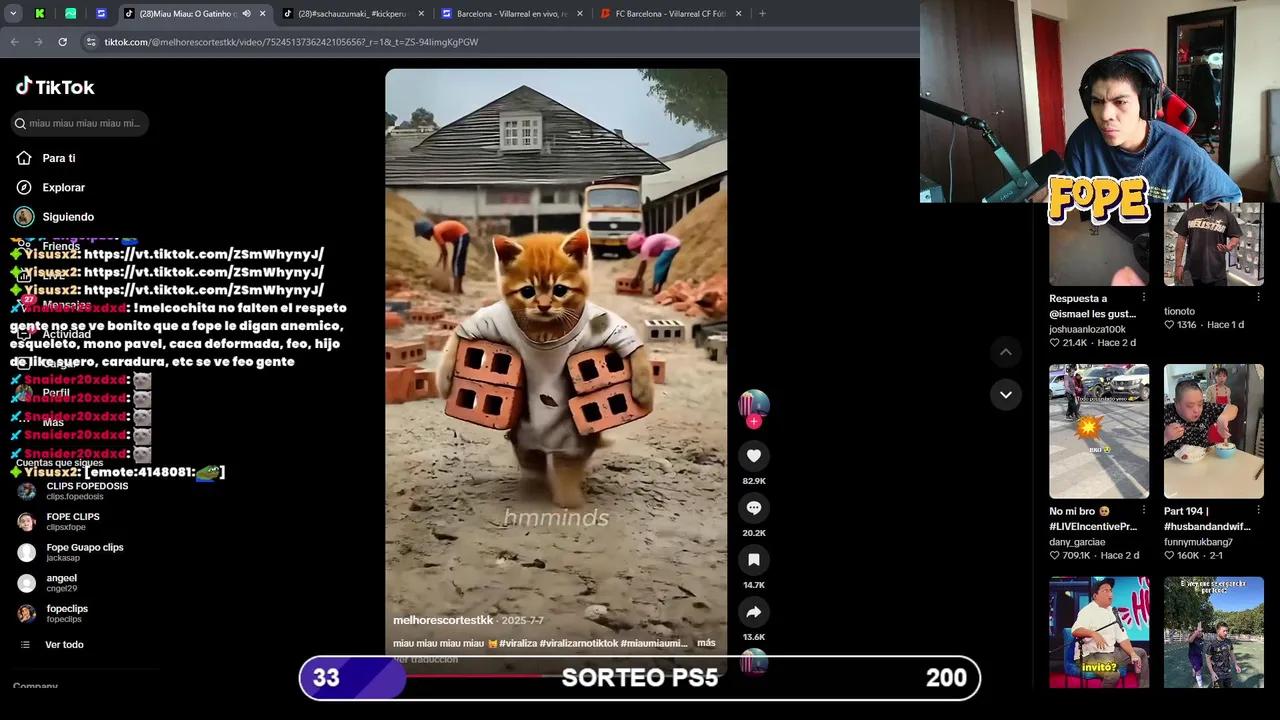1280x720 pixels.
Task: Reload the page in the browser
Action: [62, 42]
